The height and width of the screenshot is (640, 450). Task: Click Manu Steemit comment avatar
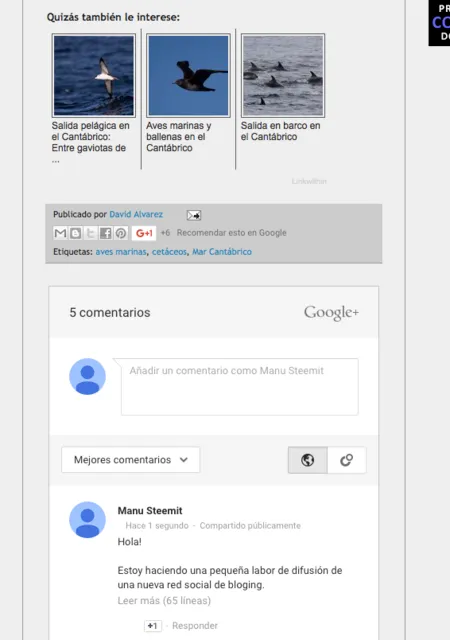(87, 520)
